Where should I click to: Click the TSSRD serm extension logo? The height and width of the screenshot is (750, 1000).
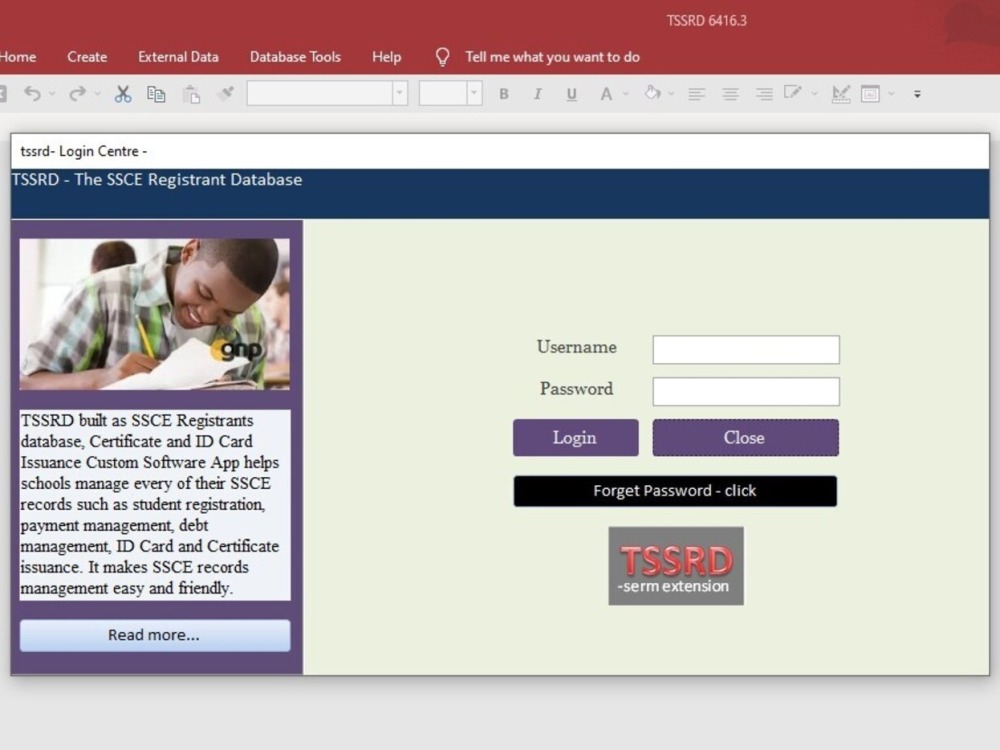676,566
